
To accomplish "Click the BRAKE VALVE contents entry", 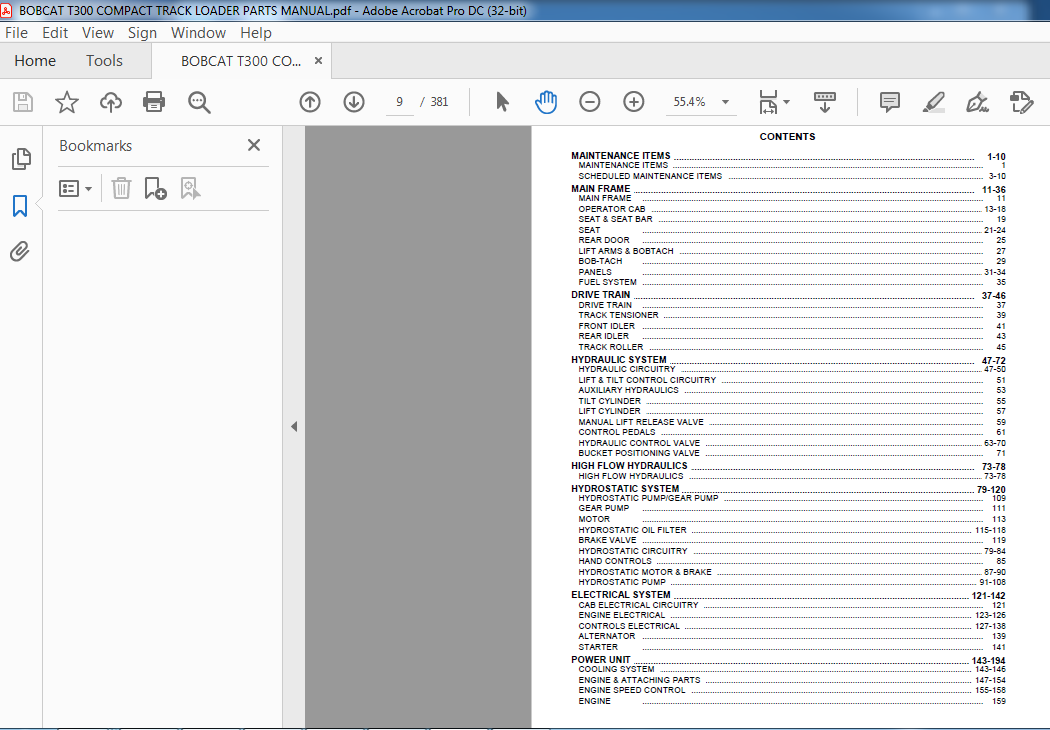I will pos(607,540).
